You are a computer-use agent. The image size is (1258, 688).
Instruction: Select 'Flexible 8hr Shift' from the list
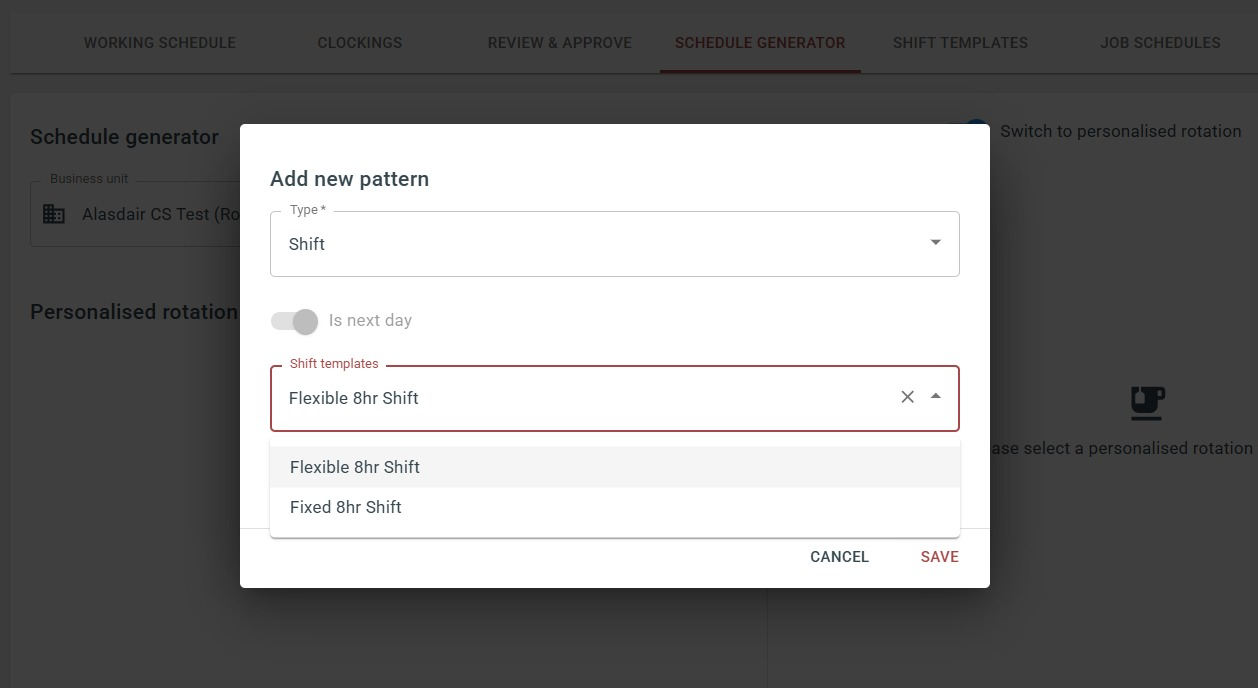pos(355,467)
